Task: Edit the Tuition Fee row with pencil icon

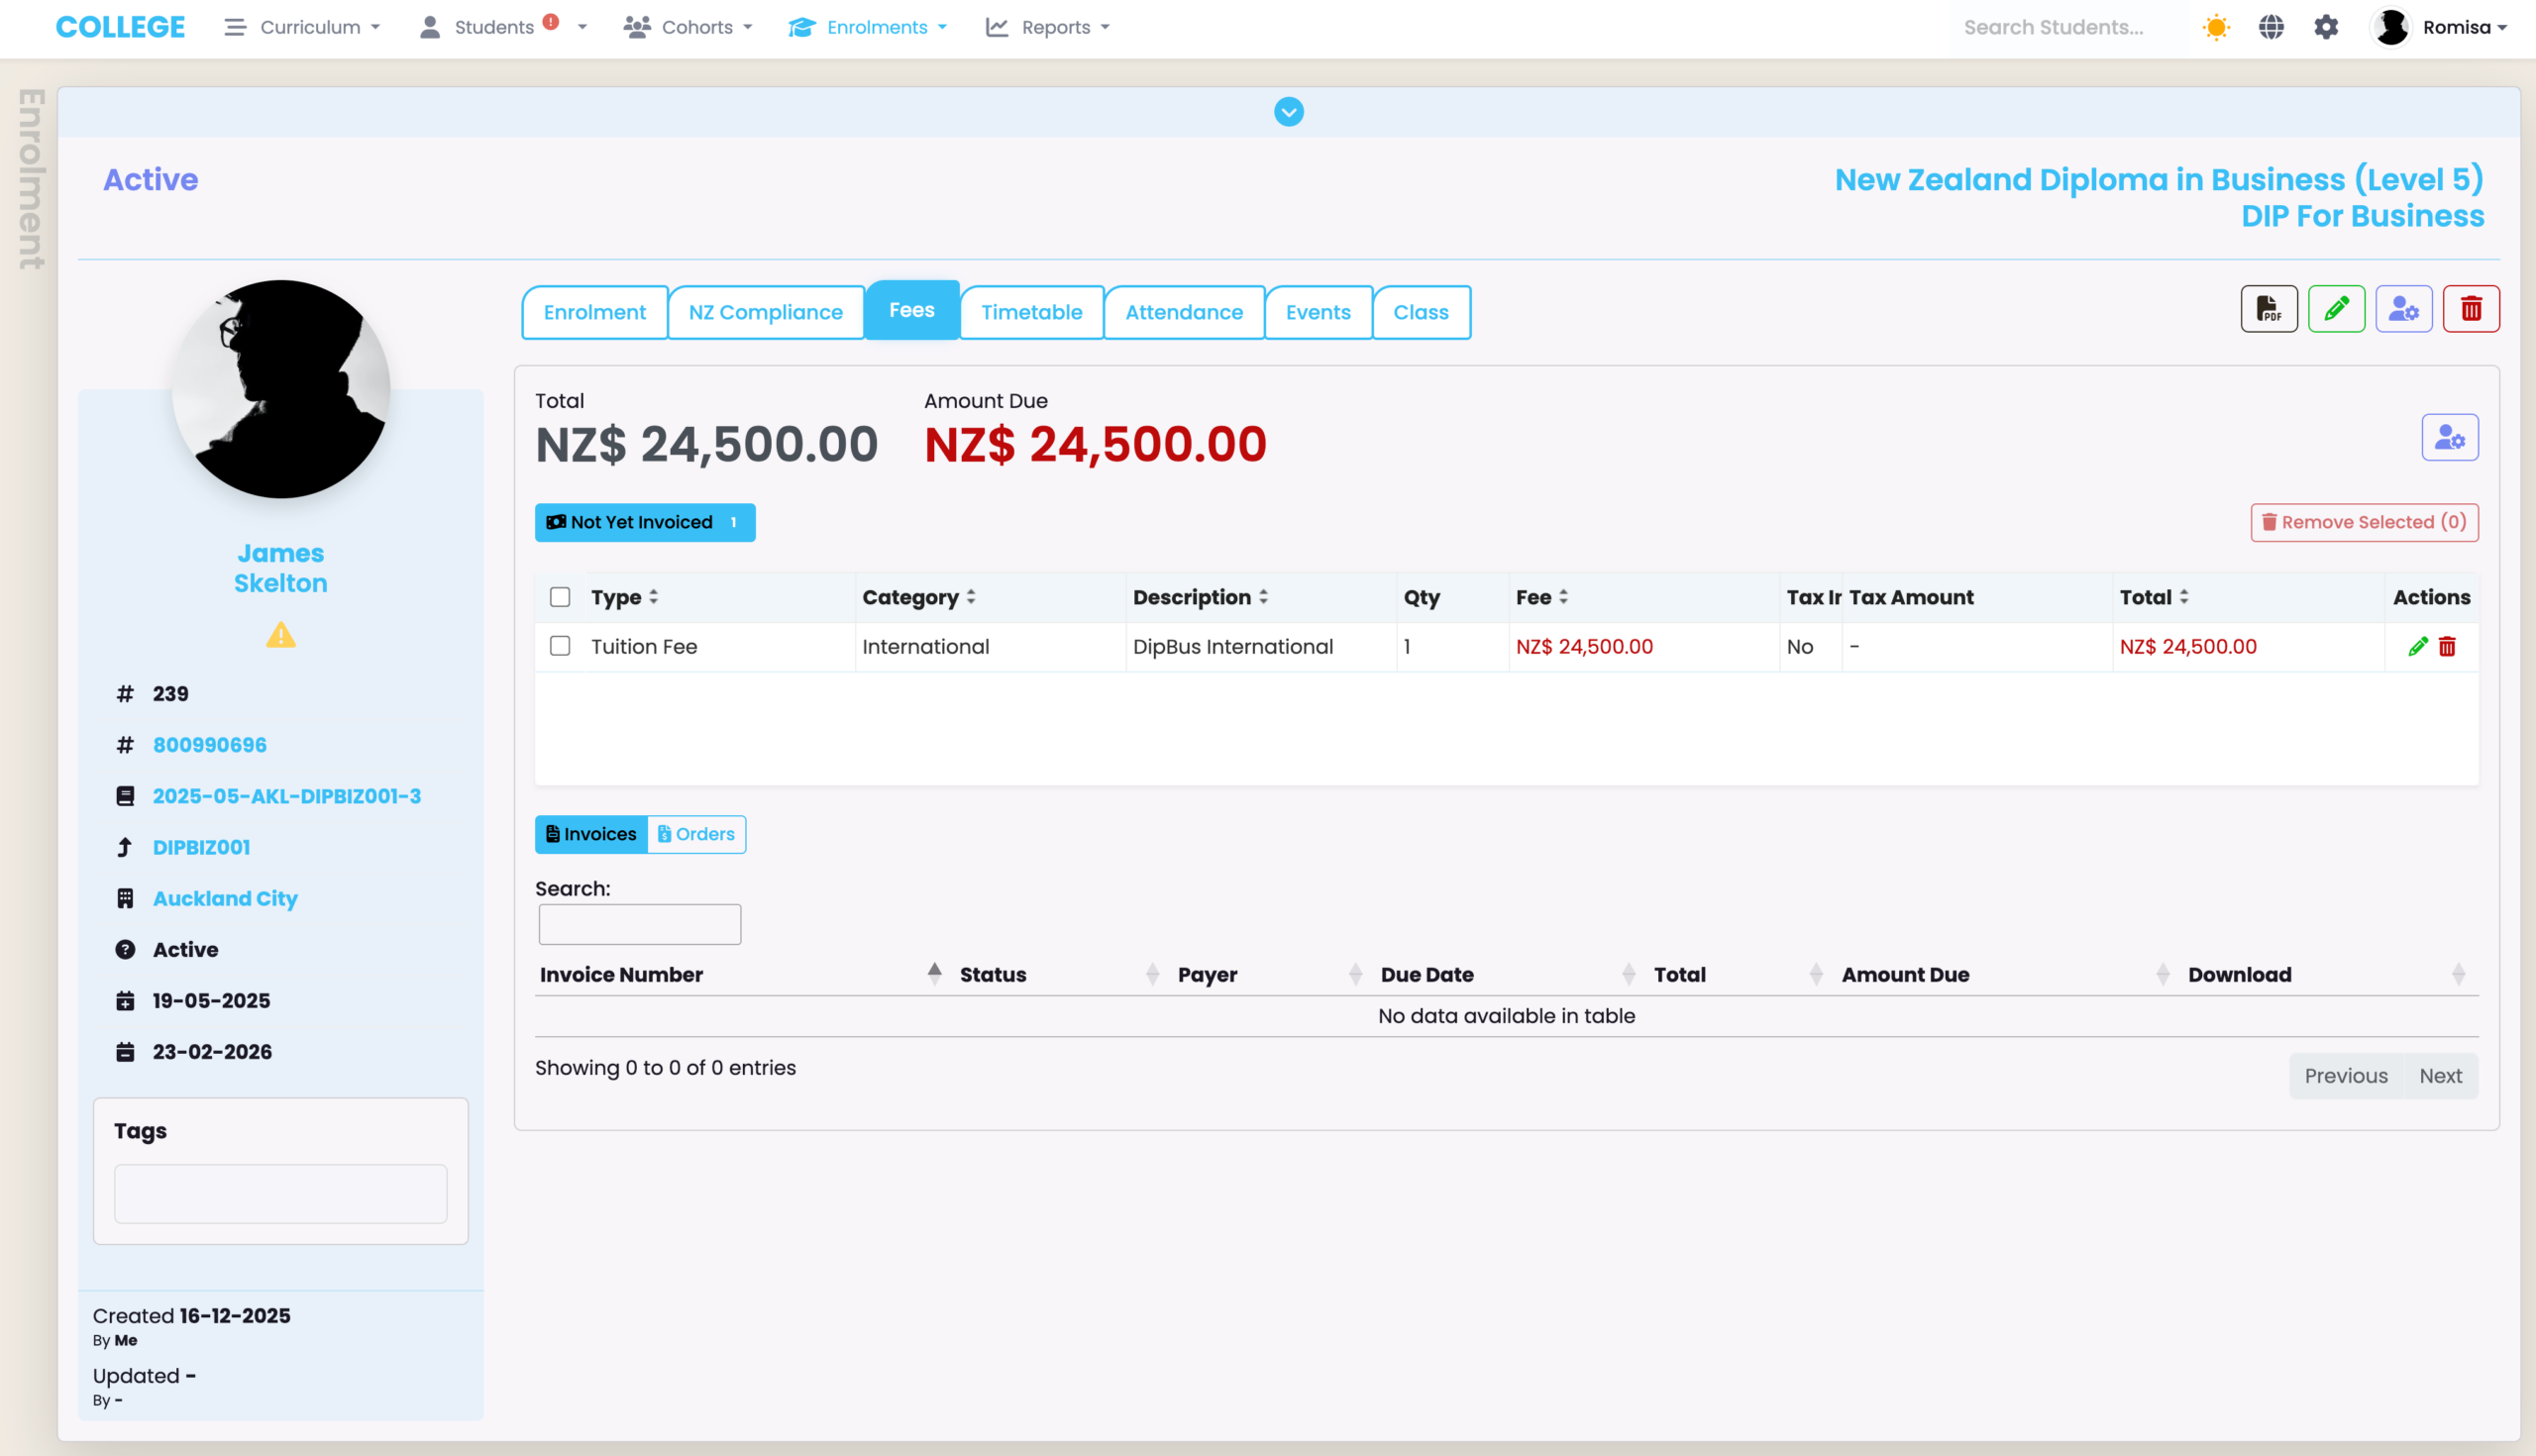Action: tap(2417, 647)
